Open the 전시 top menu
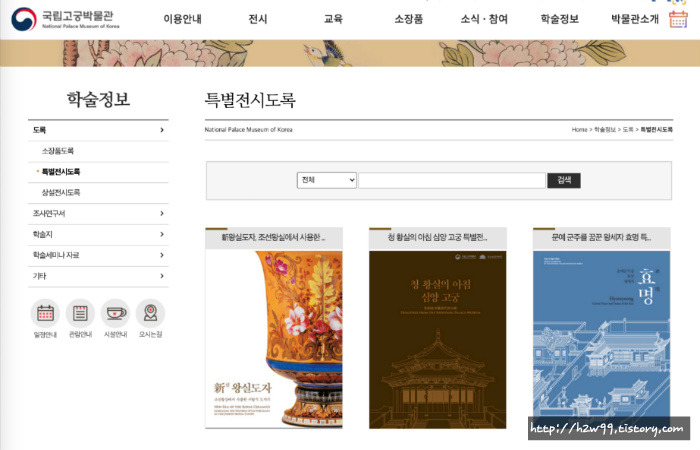The image size is (700, 450). (258, 19)
